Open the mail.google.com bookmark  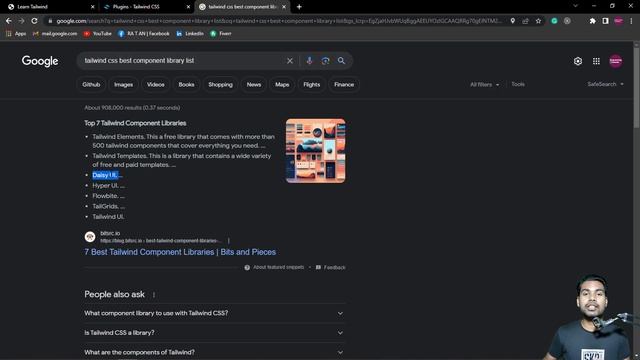point(55,33)
